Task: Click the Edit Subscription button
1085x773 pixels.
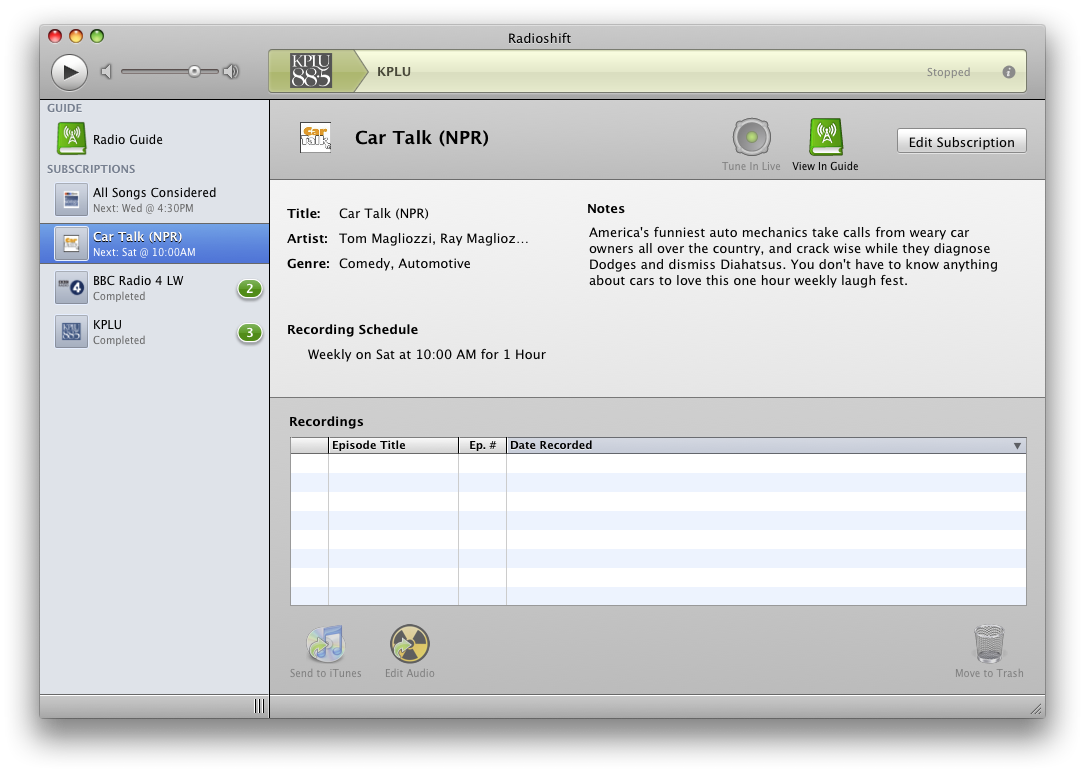Action: click(961, 142)
